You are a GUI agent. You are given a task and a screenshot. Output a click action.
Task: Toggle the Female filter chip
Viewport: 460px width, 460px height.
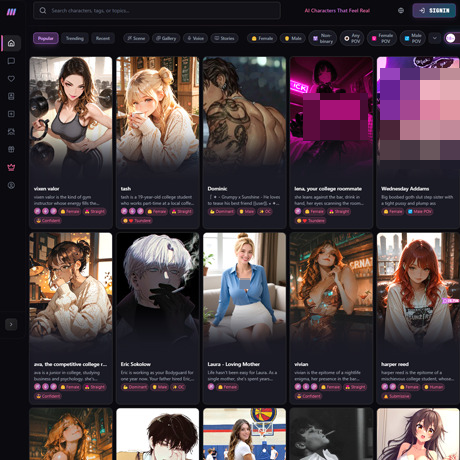262,38
